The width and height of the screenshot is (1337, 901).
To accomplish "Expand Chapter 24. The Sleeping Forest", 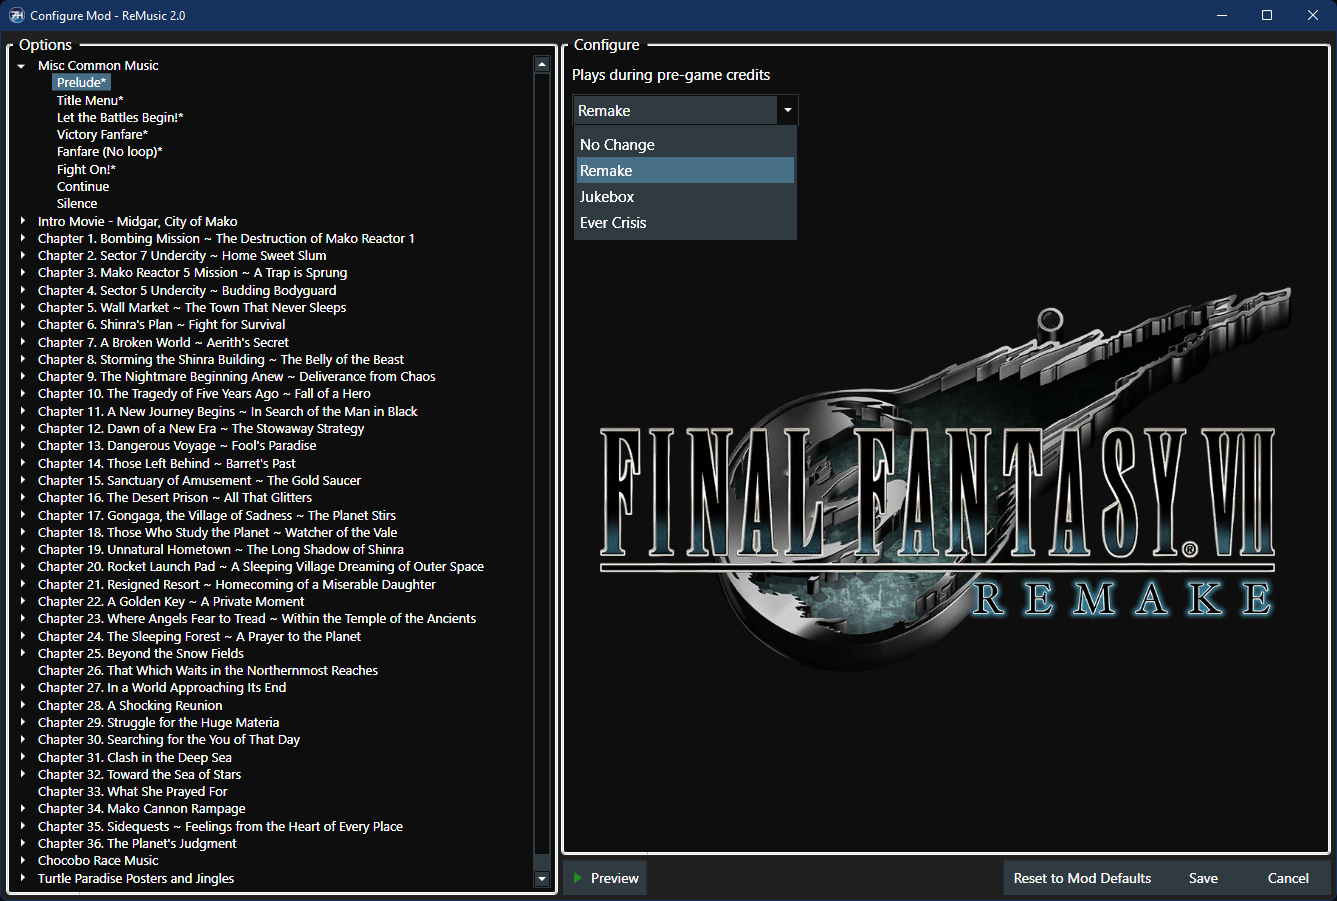I will click(22, 636).
